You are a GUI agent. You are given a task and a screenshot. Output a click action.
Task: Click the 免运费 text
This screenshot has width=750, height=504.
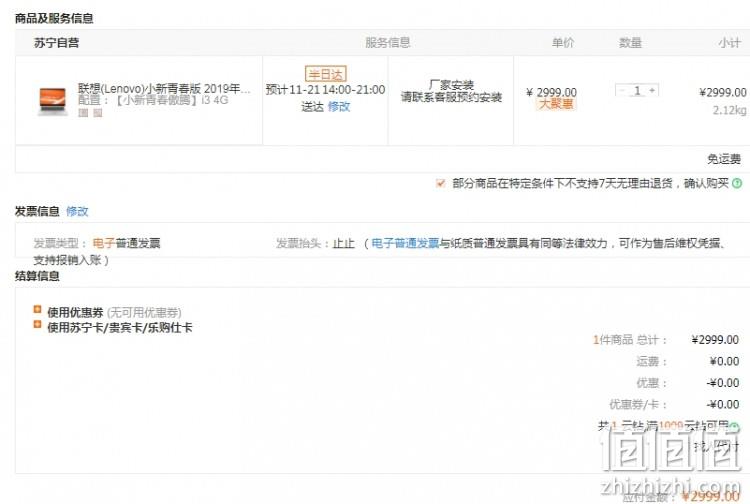(724, 159)
